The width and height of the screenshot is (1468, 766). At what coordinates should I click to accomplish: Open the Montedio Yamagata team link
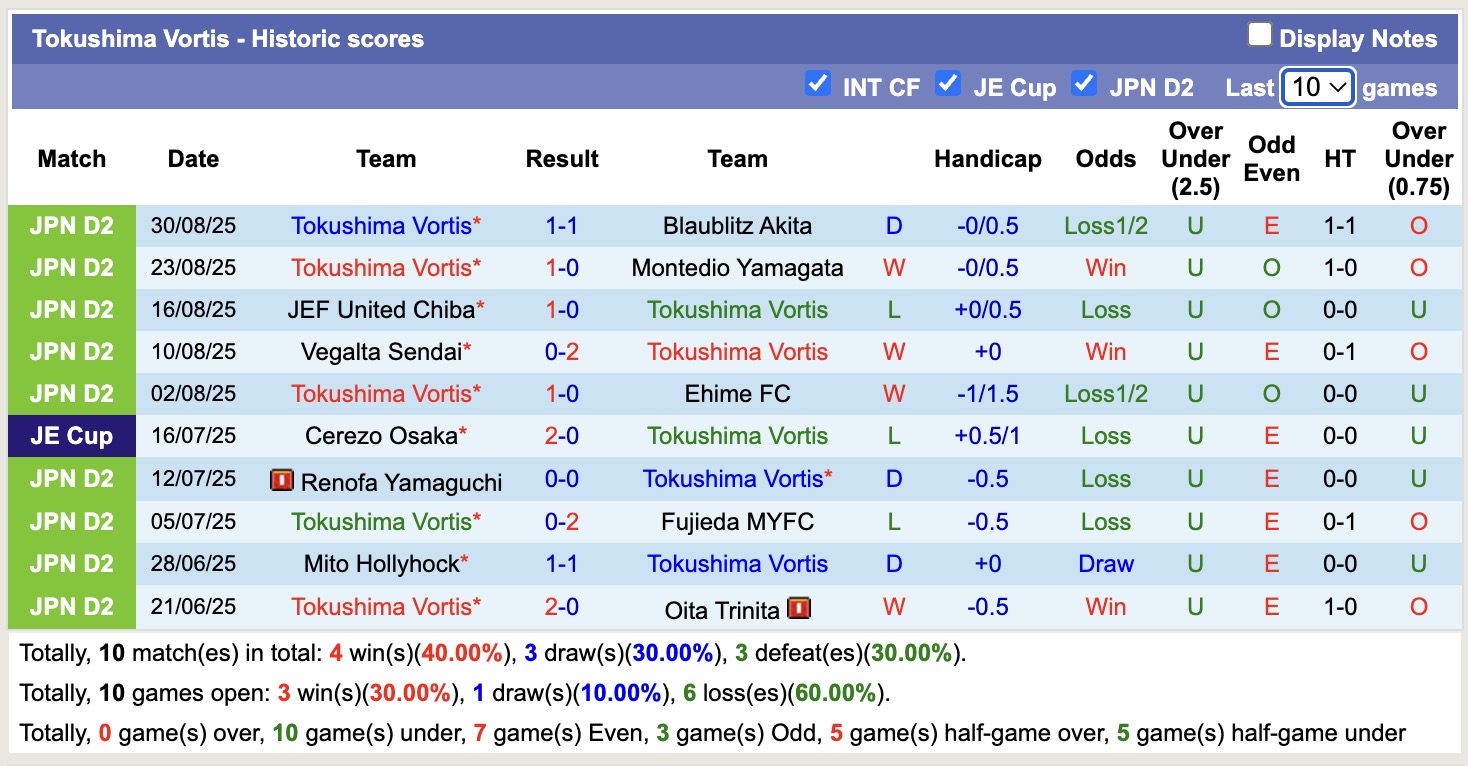point(737,267)
